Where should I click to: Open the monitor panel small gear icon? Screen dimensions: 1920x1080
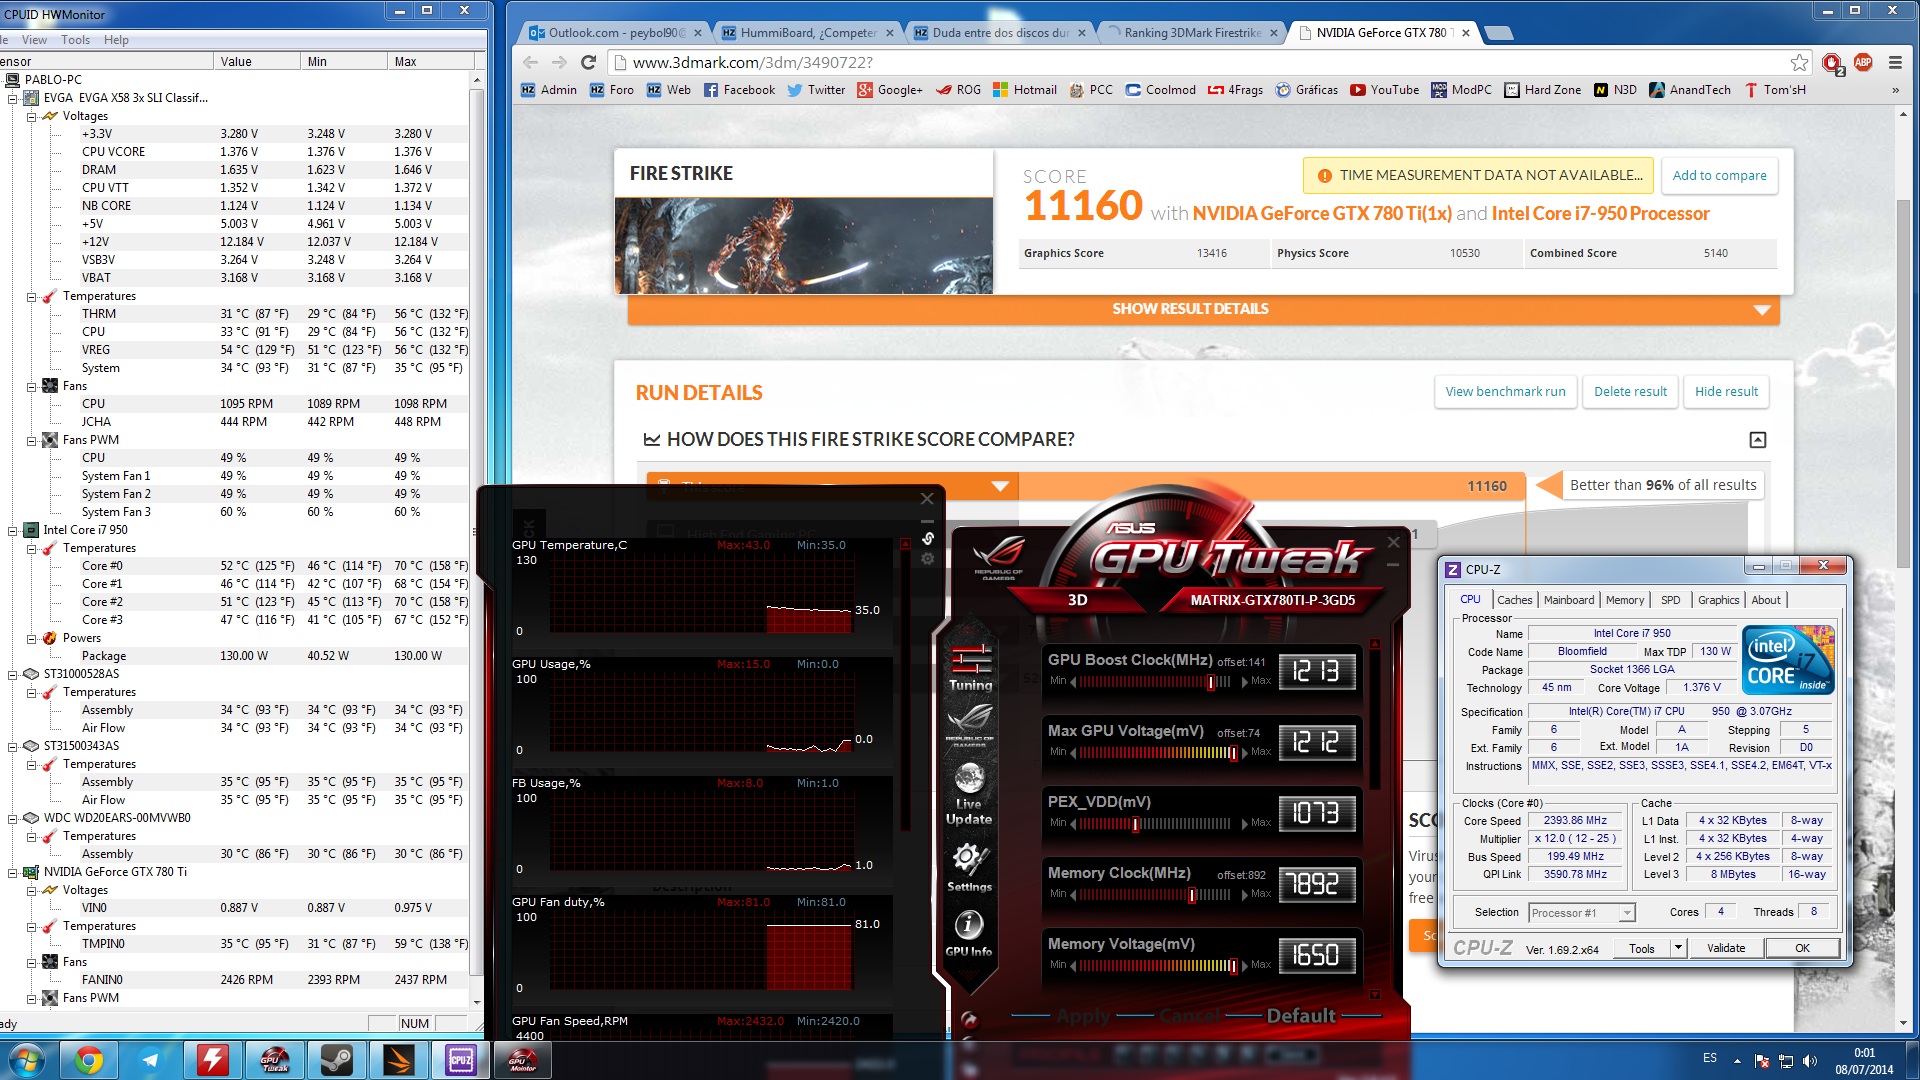[x=928, y=560]
